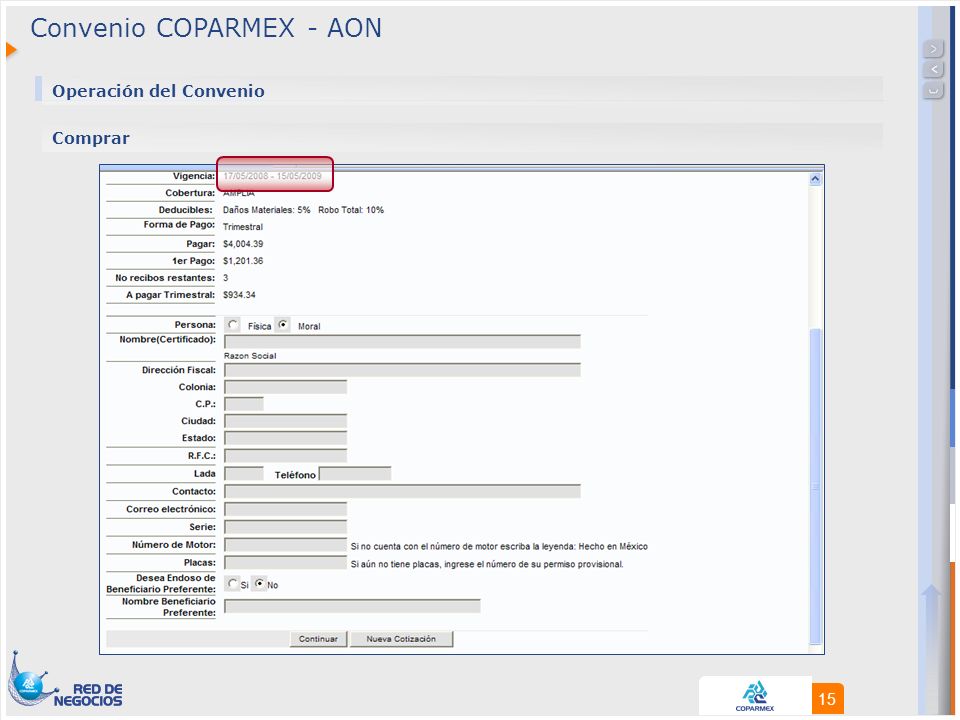The image size is (960, 720).
Task: Click the Nueva Cotización button
Action: (x=401, y=639)
